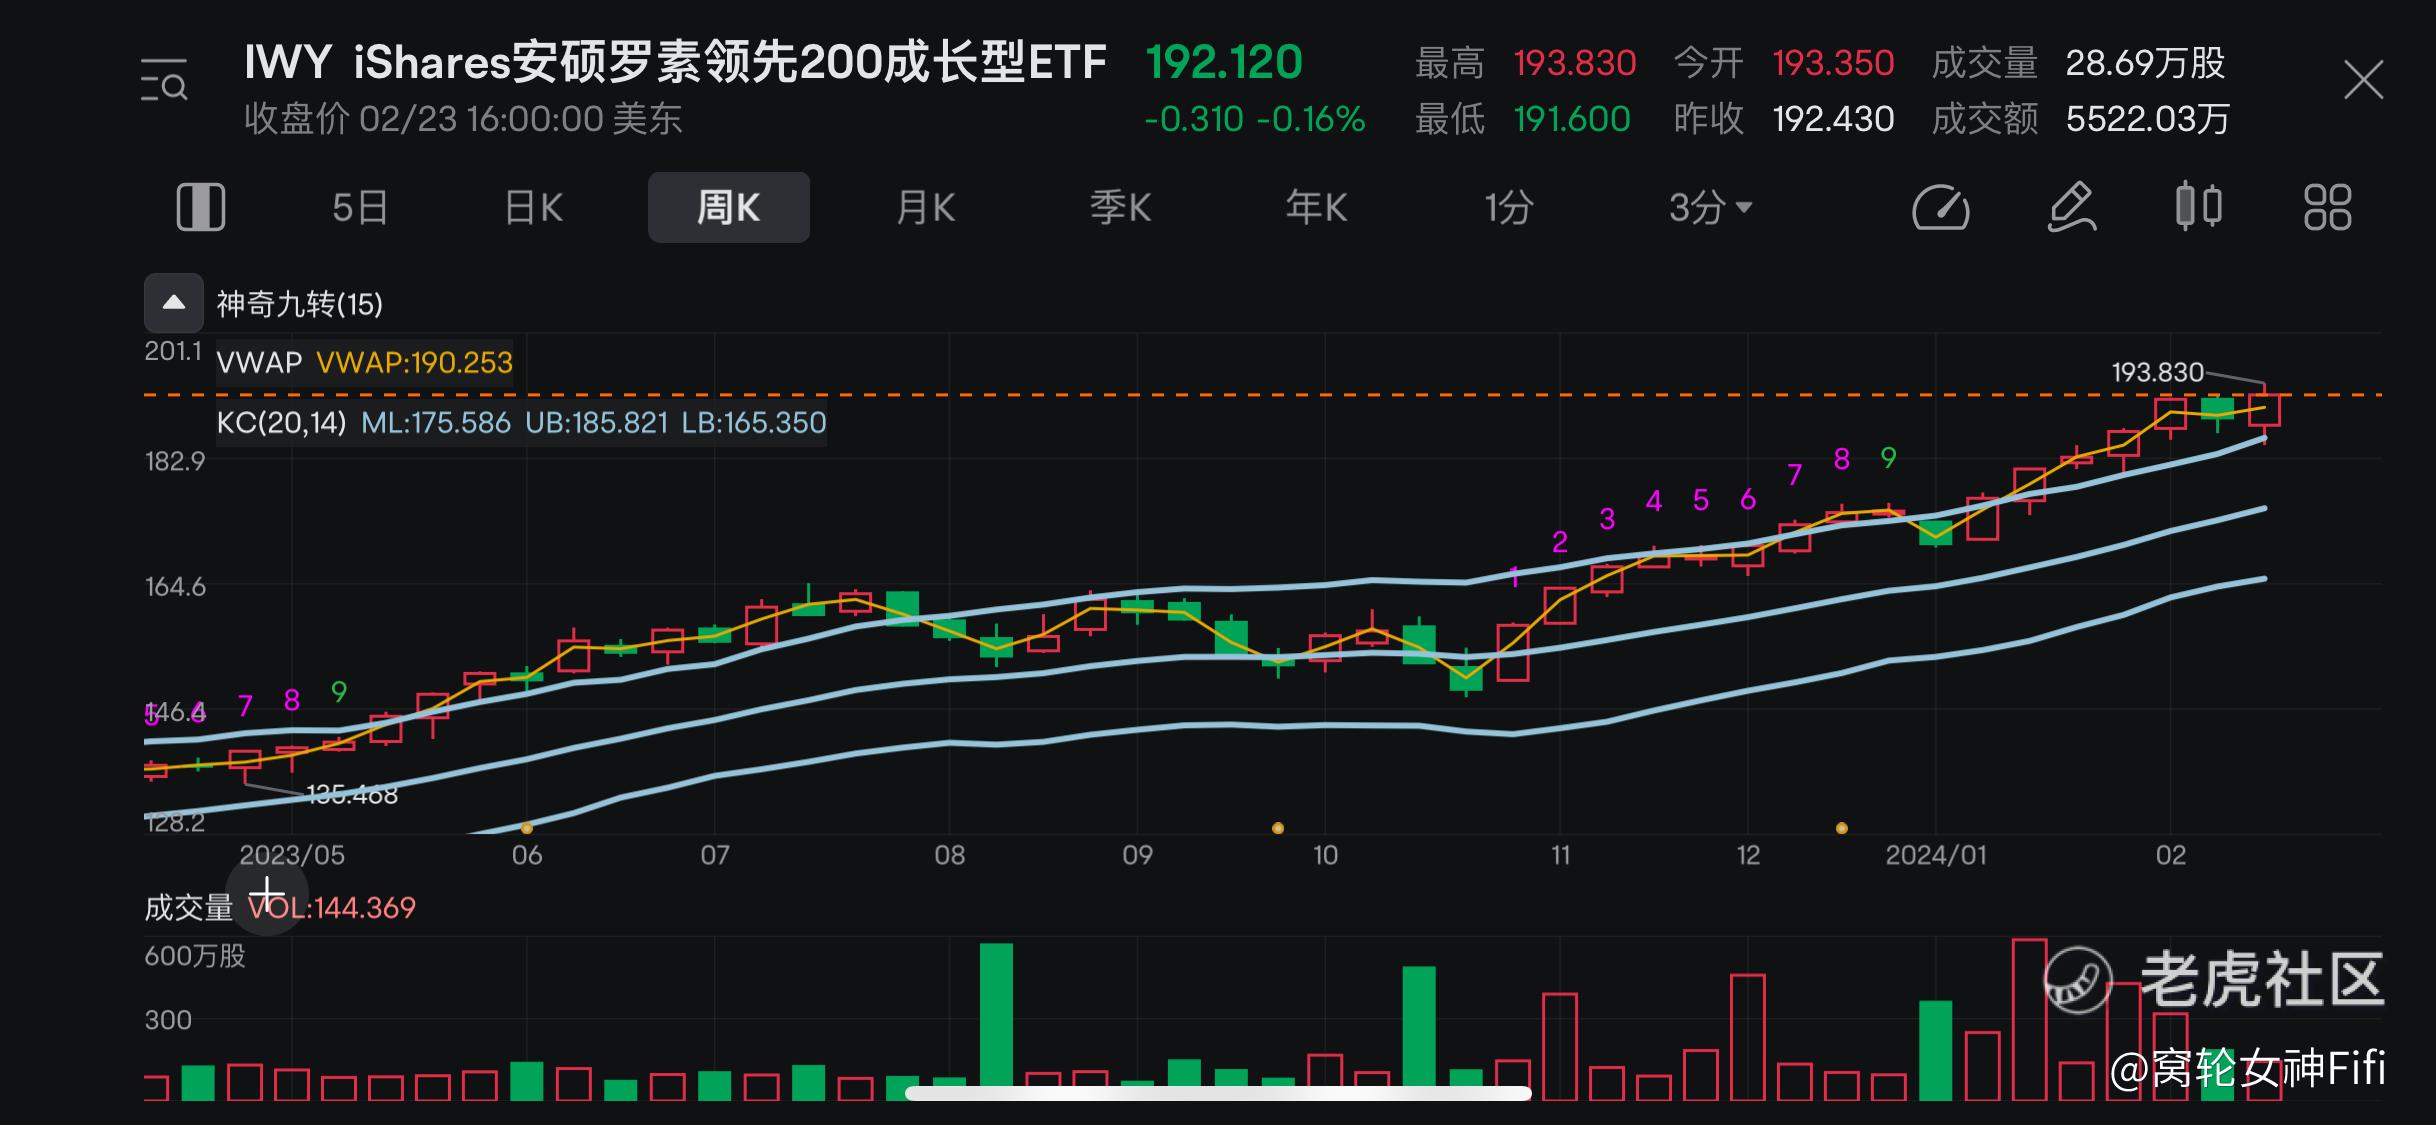Open the four-square grid menu icon
Viewport: 2436px width, 1125px height.
coord(2327,207)
